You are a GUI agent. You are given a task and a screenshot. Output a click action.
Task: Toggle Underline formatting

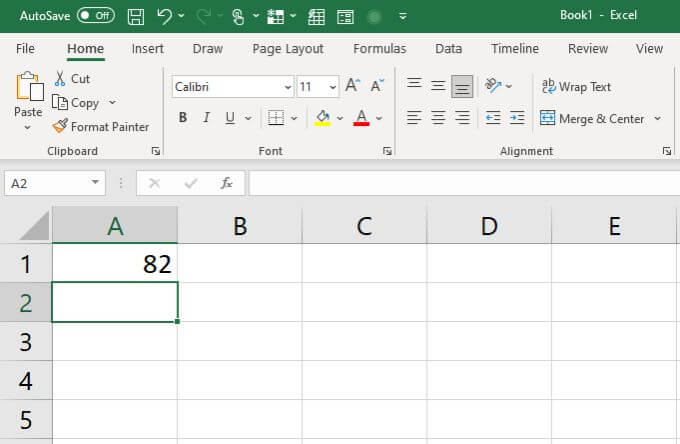point(230,118)
